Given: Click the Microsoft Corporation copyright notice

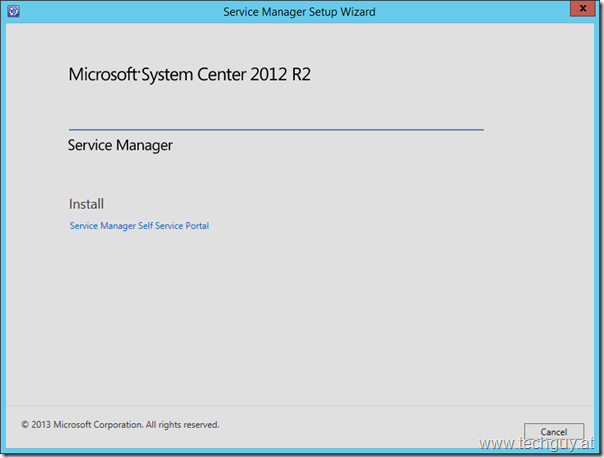Looking at the screenshot, I should 120,424.
